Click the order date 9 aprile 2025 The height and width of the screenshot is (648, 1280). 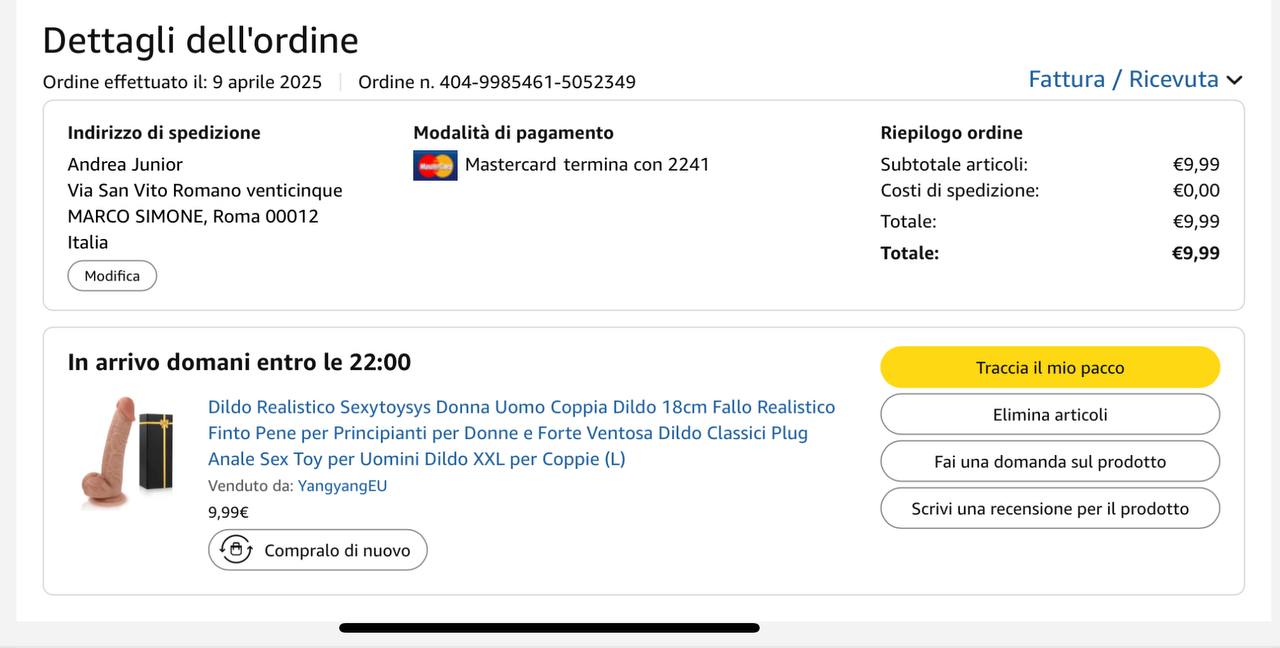click(x=267, y=82)
